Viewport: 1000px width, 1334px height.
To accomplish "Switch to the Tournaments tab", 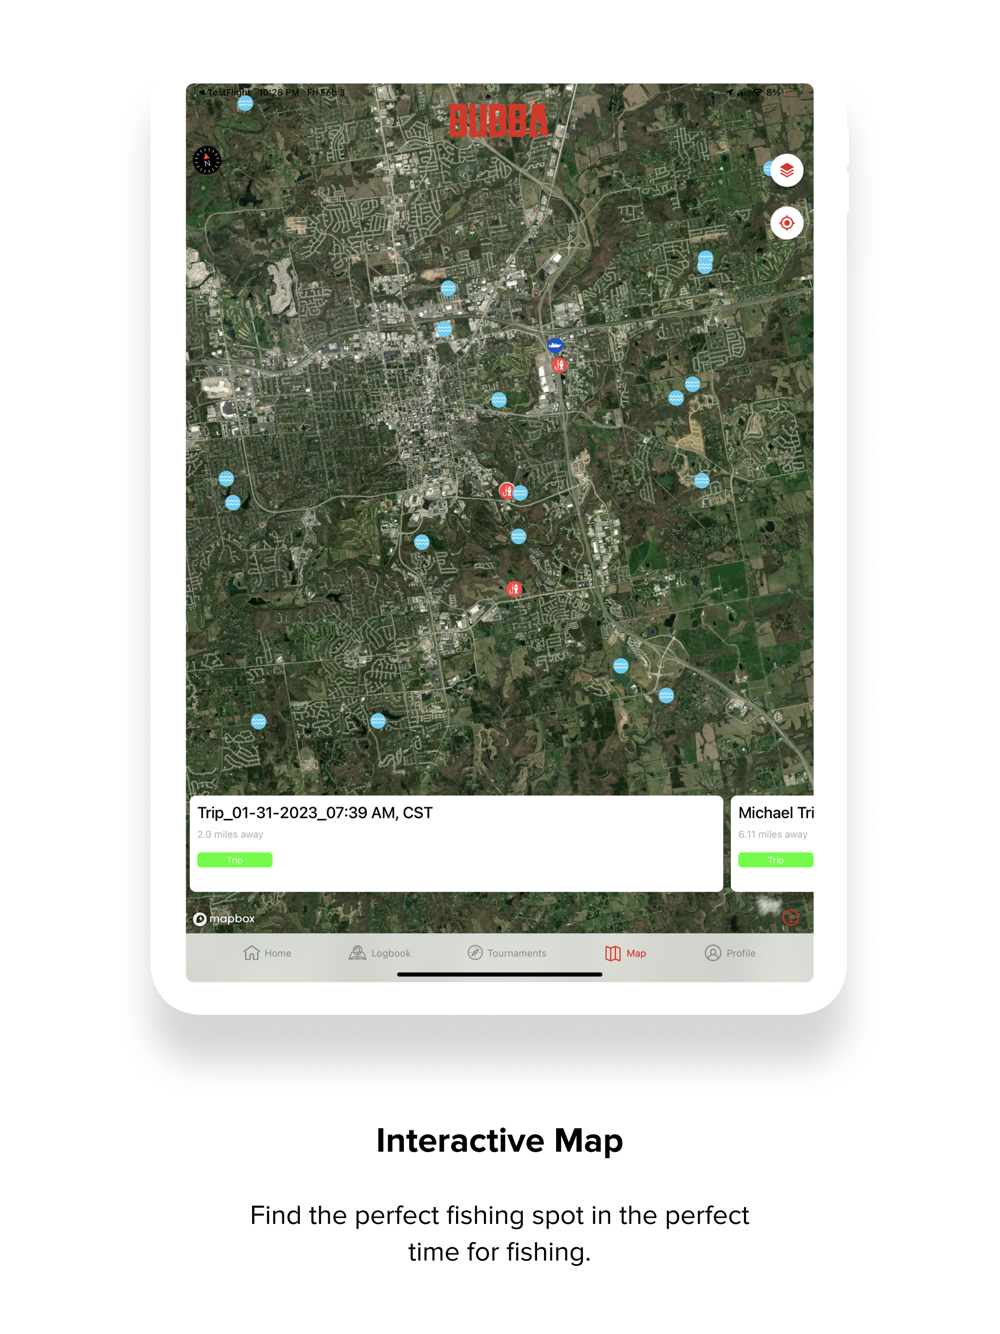I will [x=507, y=953].
